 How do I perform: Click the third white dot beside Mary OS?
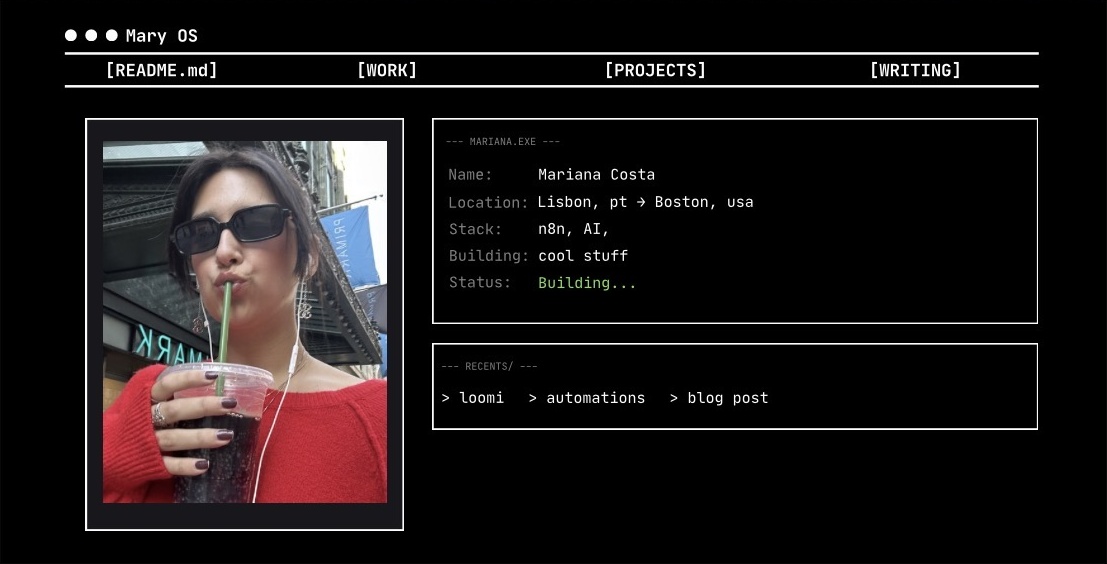112,35
